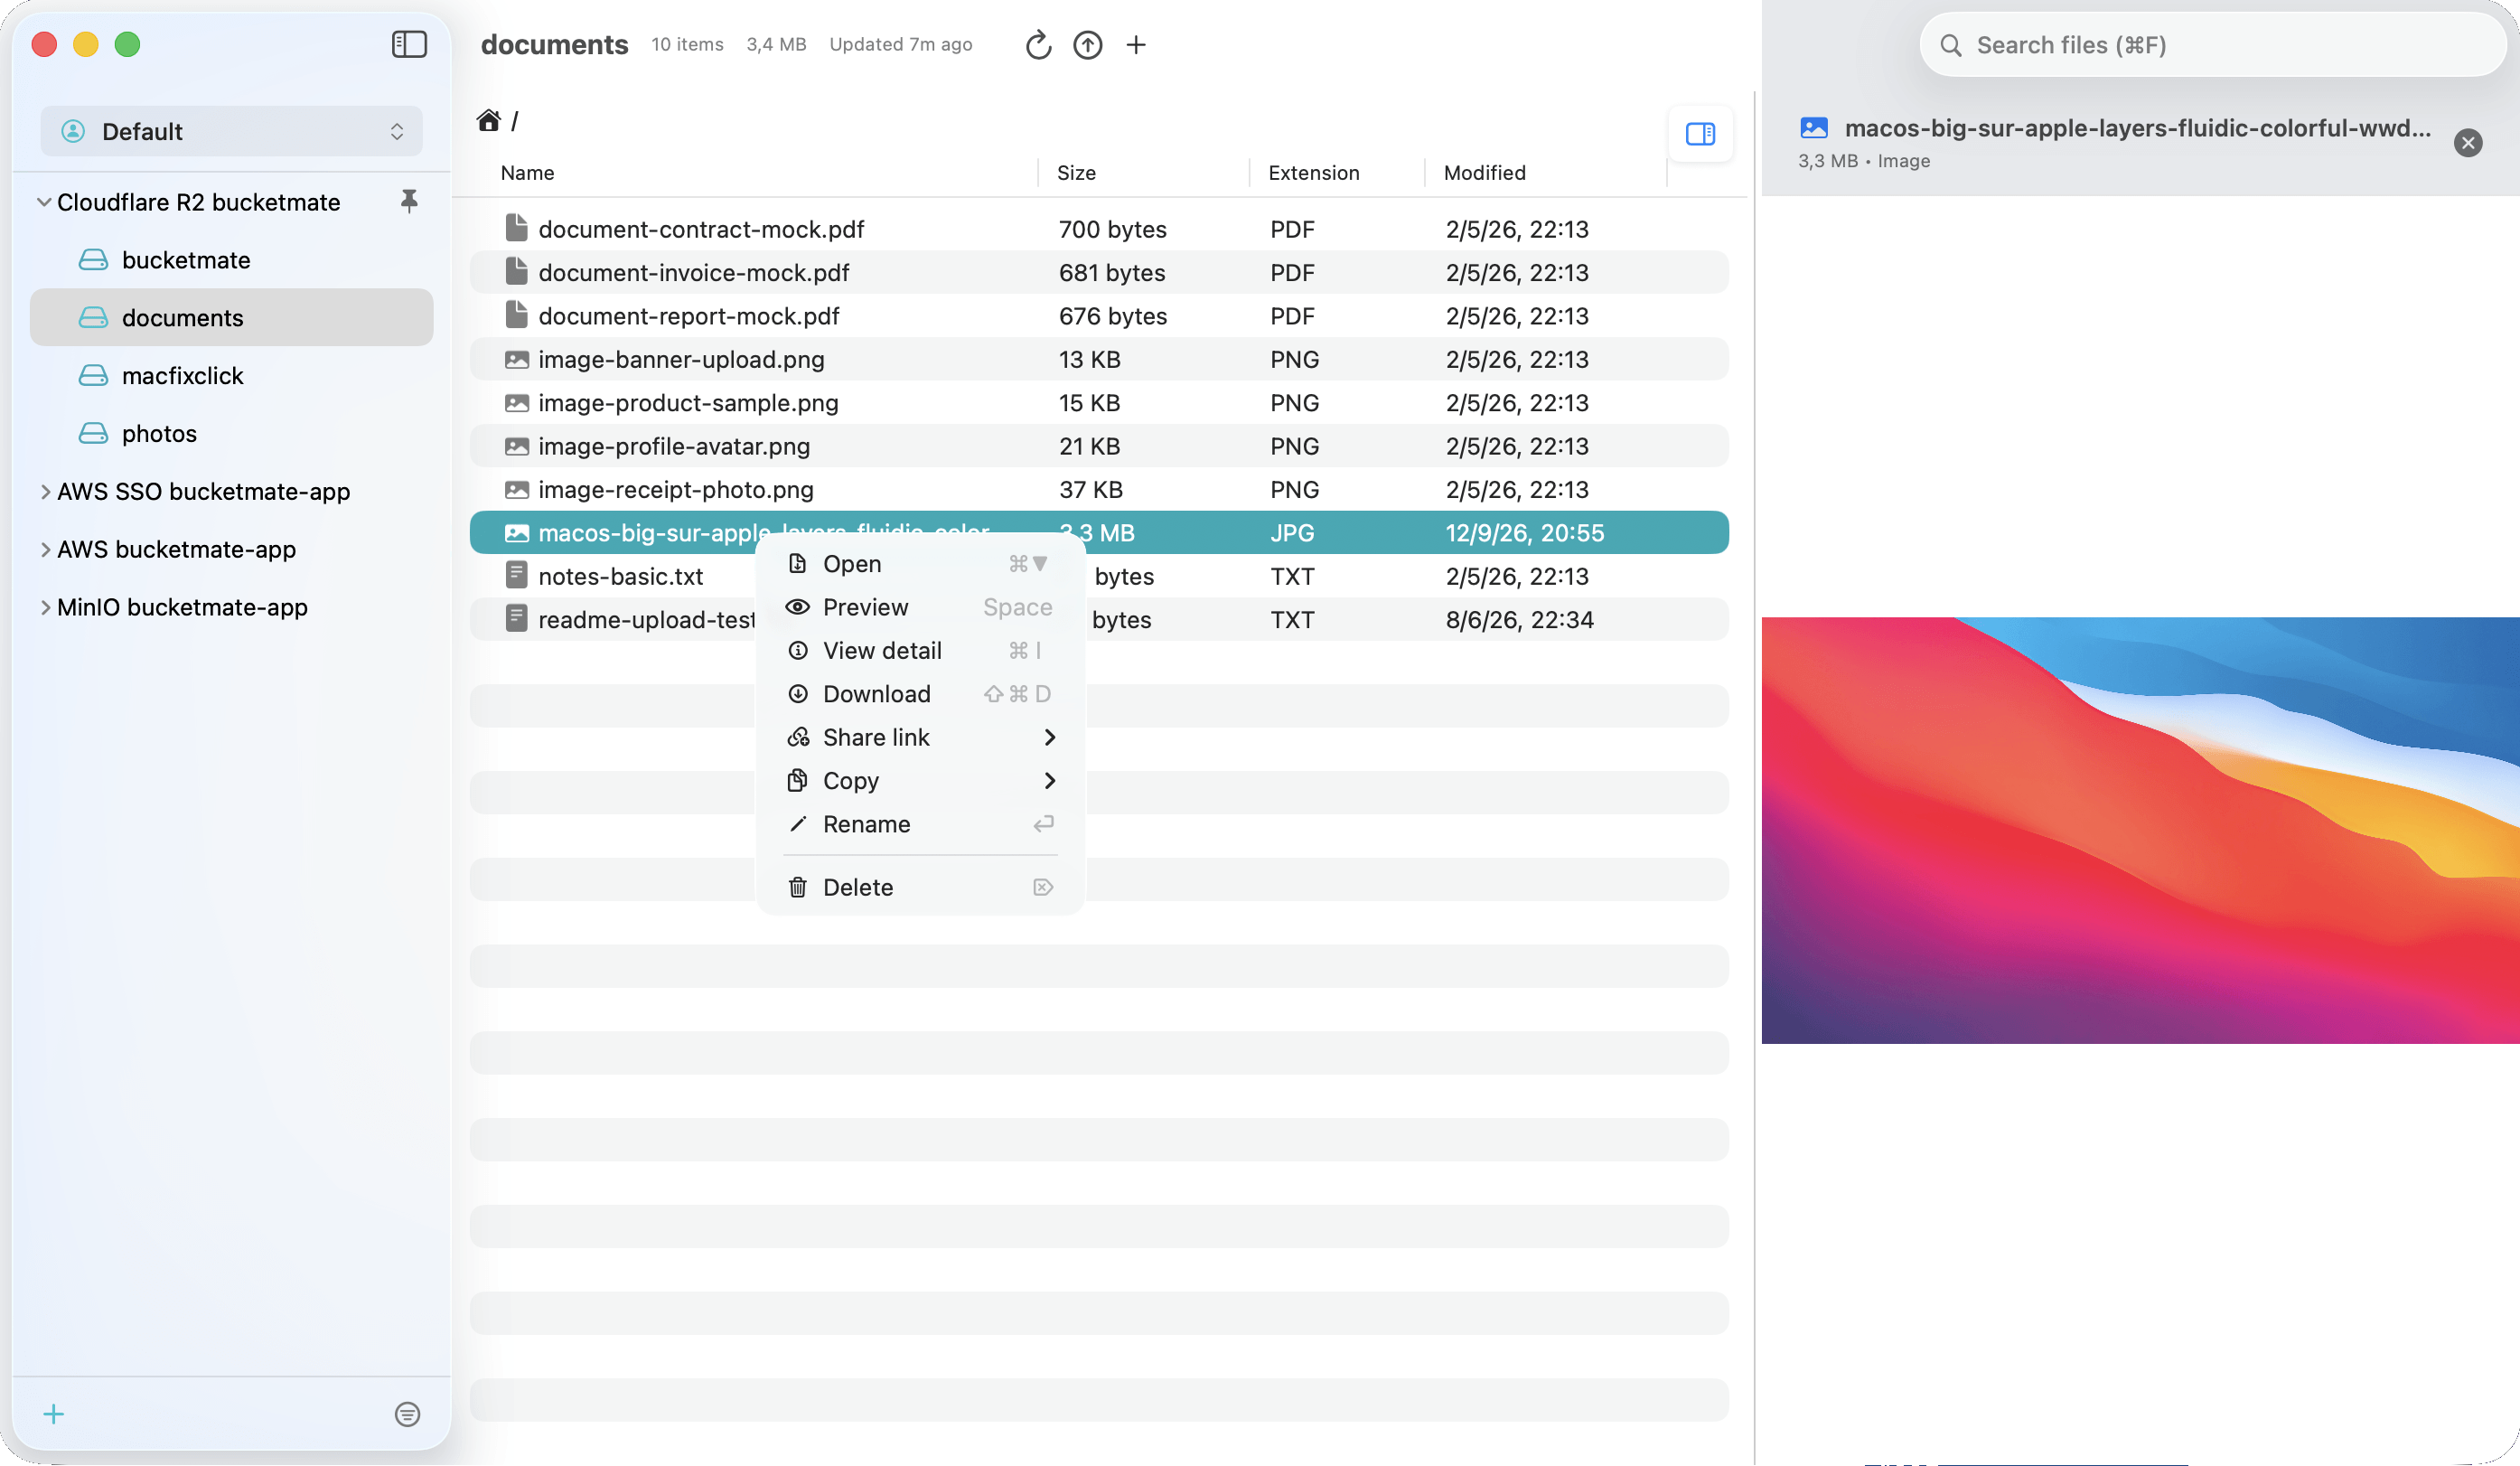Click the upload arrow icon in toolbar
Screen dimensions: 2520x1466
point(1087,45)
